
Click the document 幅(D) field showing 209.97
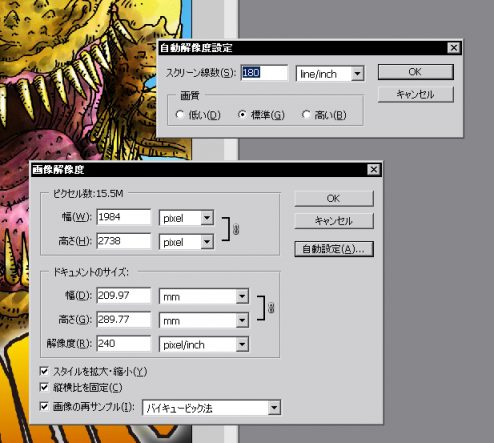click(x=124, y=295)
